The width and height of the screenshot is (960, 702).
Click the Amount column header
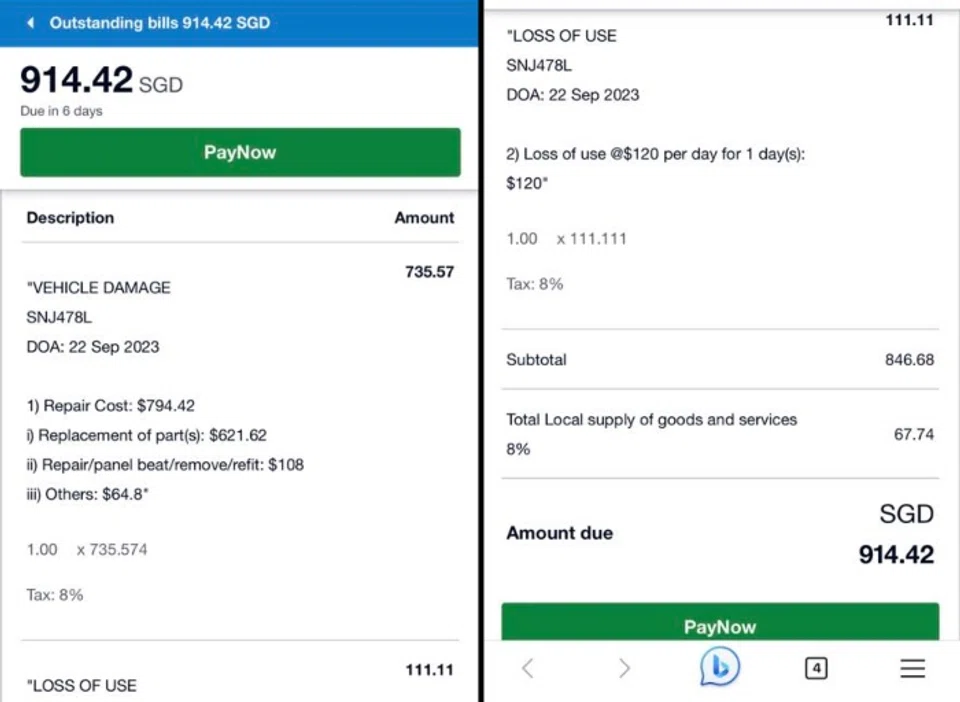click(x=424, y=218)
